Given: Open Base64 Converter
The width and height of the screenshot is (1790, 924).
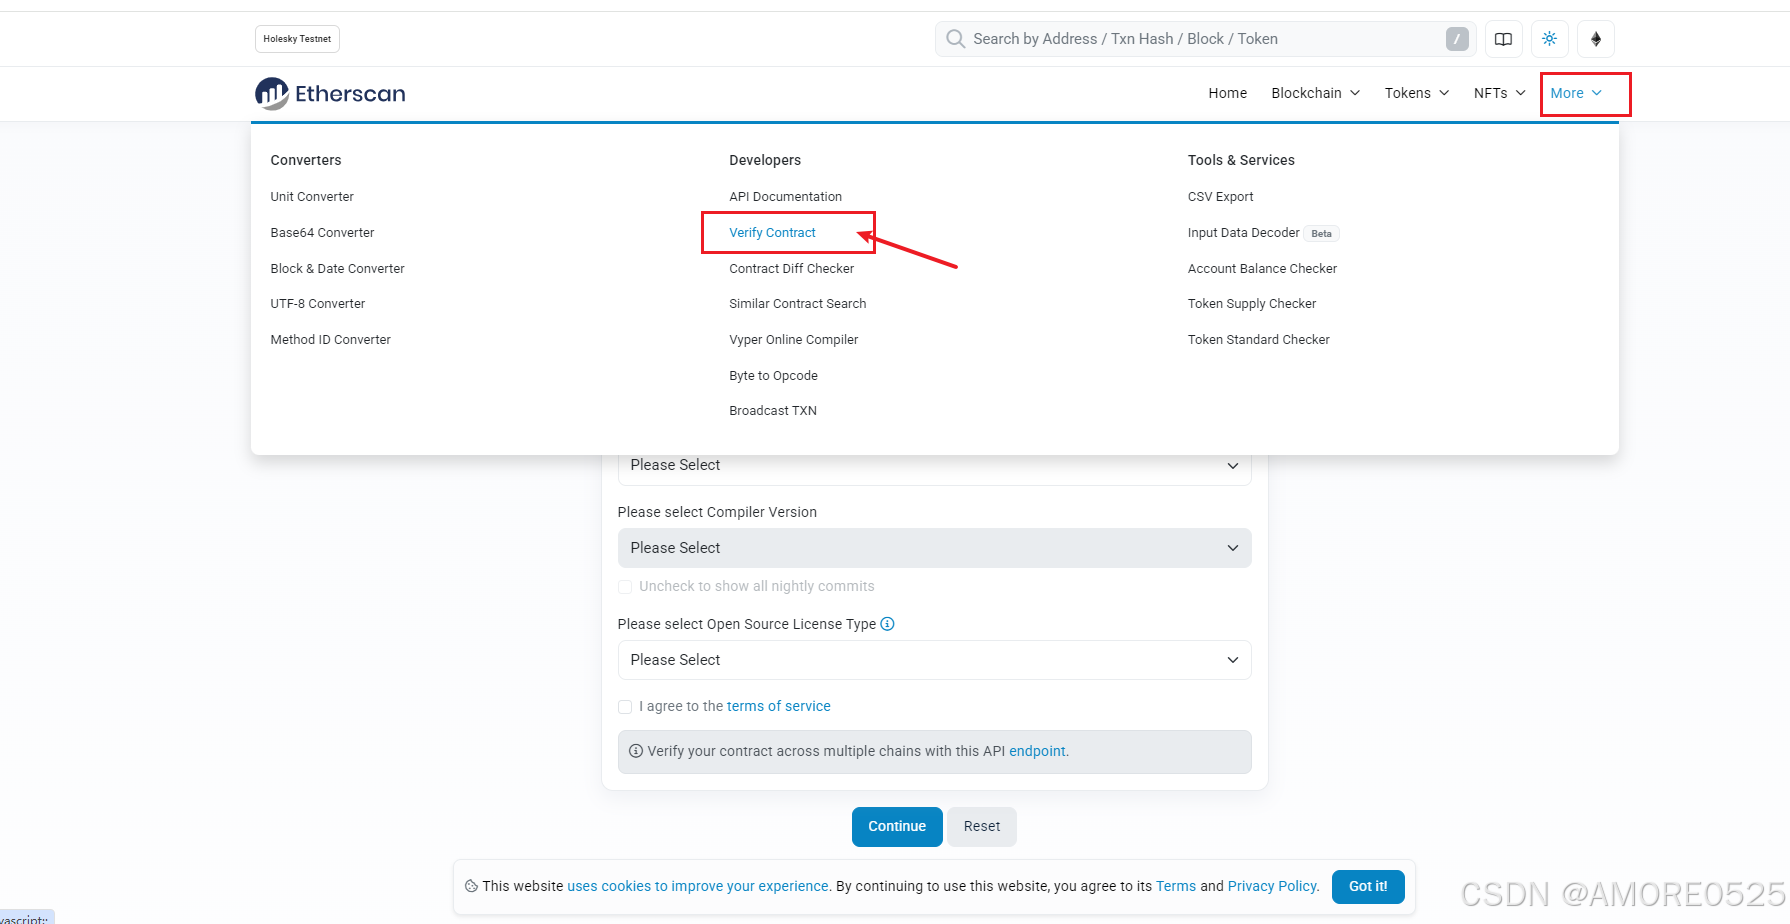Looking at the screenshot, I should [x=322, y=233].
